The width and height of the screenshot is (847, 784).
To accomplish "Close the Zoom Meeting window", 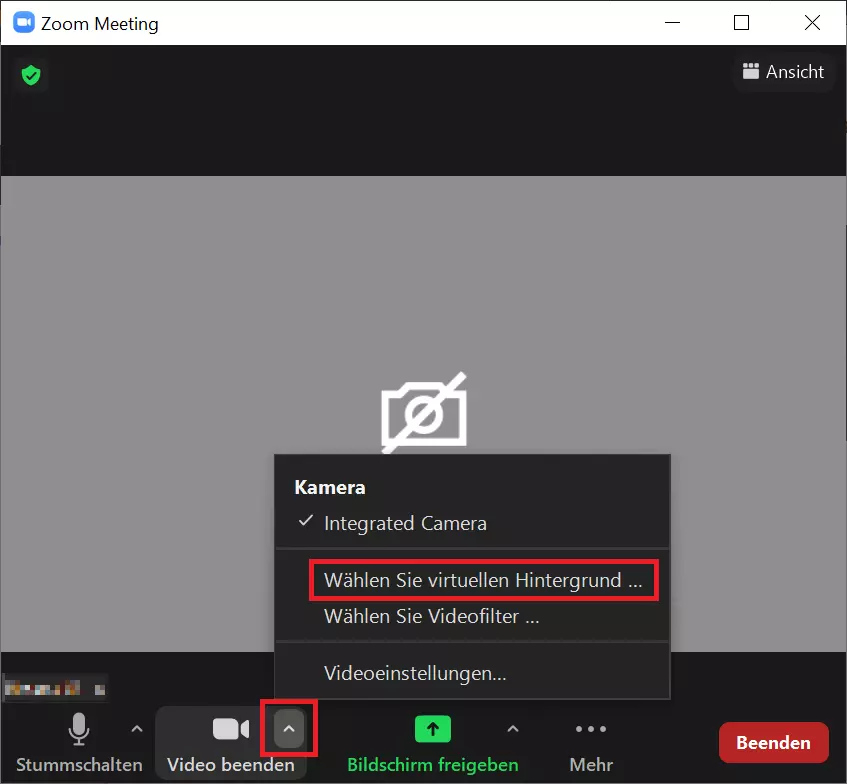I will 812,23.
